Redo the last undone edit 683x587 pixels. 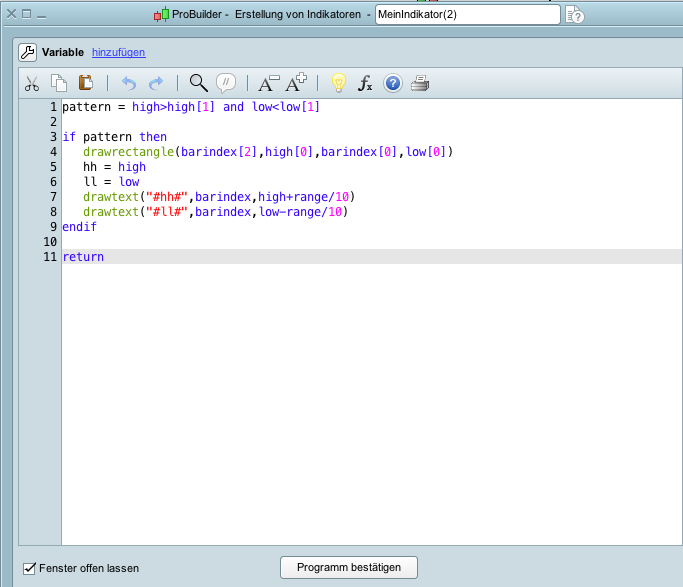pyautogui.click(x=156, y=84)
